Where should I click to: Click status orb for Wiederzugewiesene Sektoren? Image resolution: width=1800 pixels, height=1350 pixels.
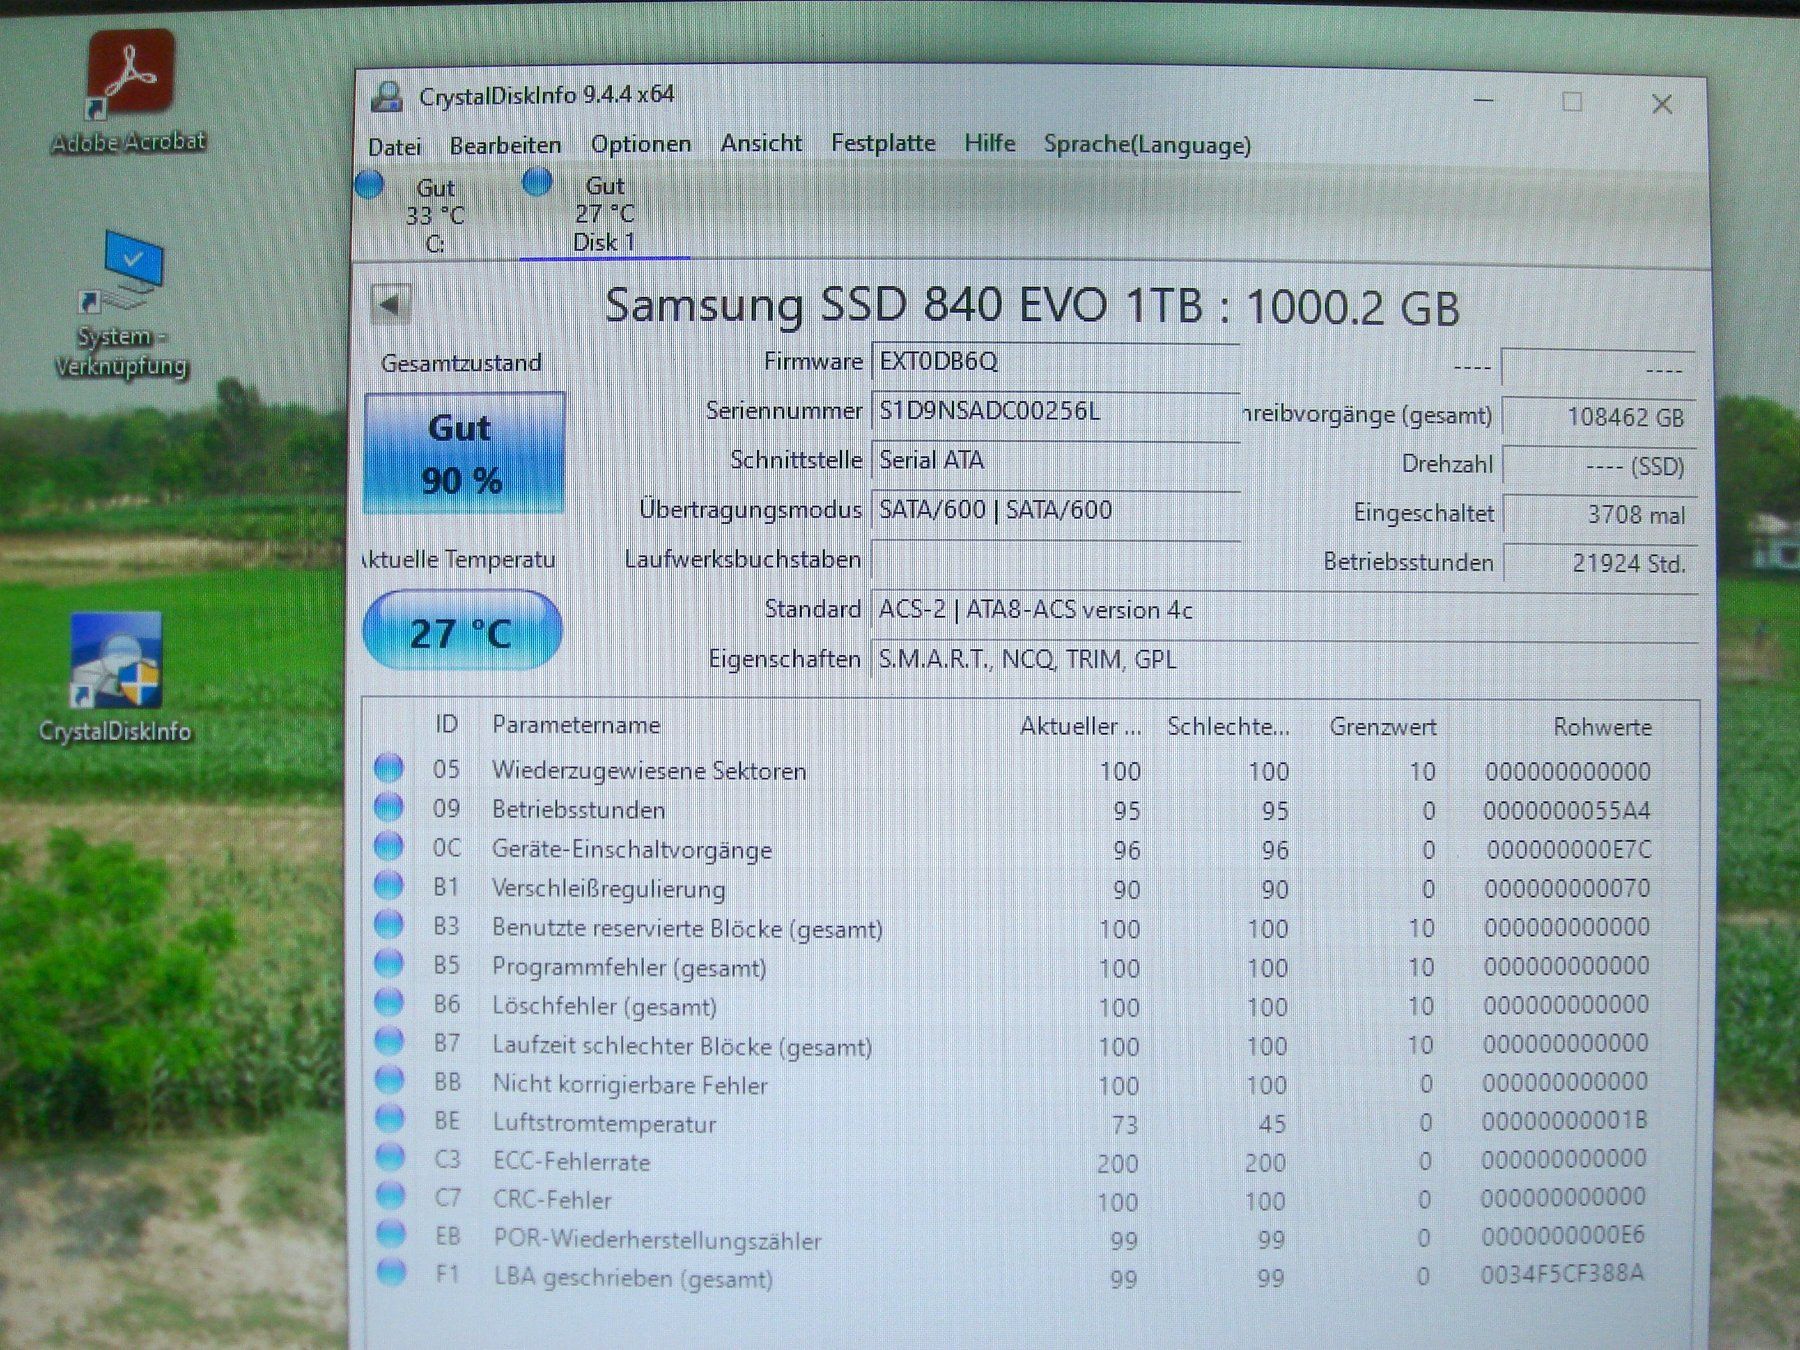click(x=389, y=768)
